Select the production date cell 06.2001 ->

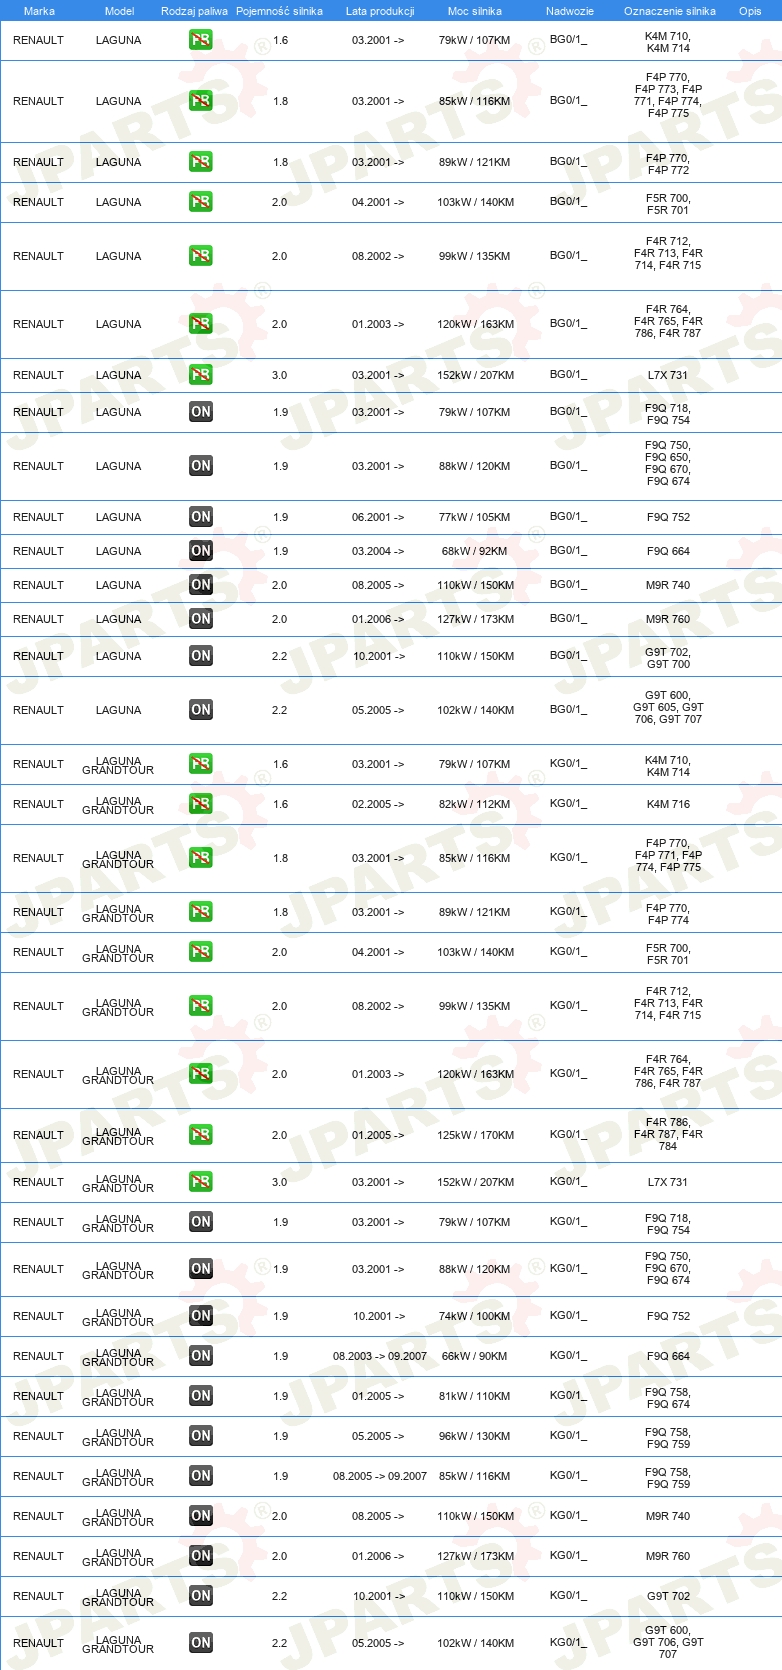pyautogui.click(x=378, y=517)
